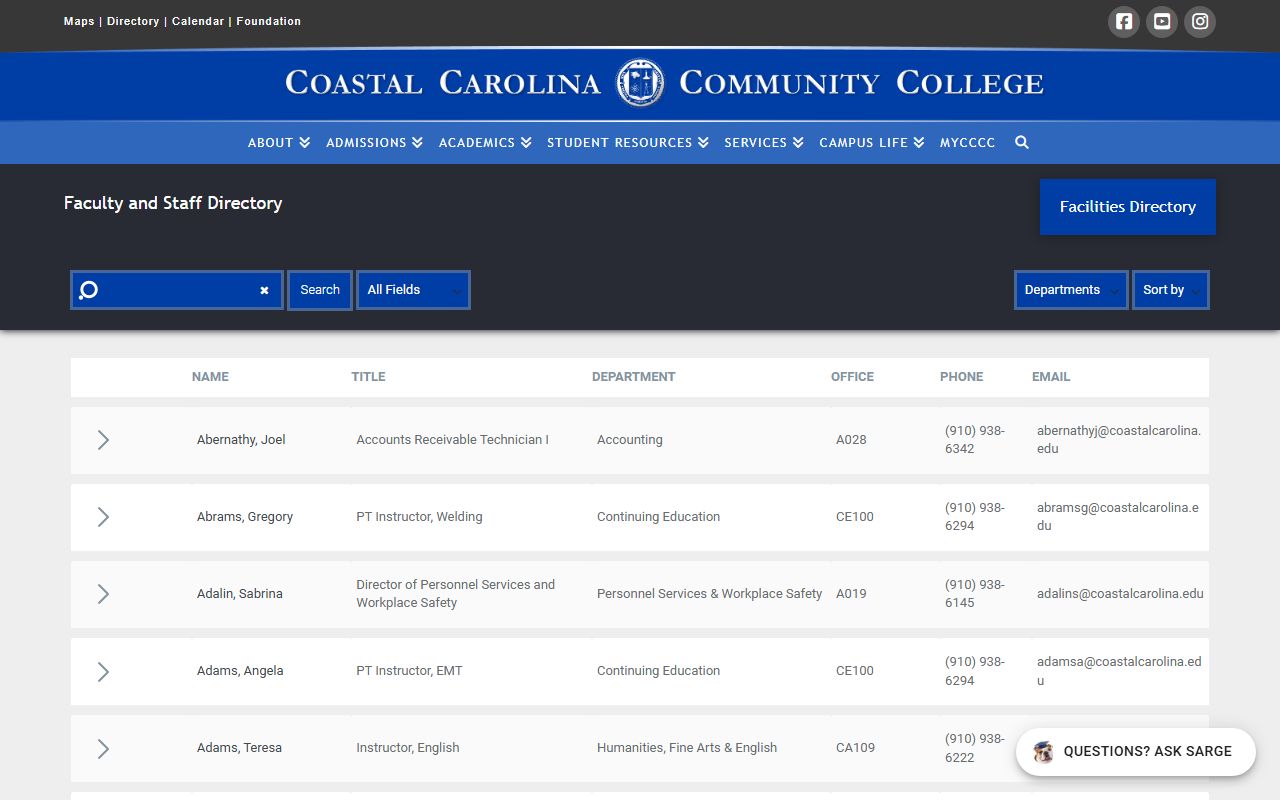Viewport: 1280px width, 800px height.
Task: Click email adalins@coastalcarolina.edu
Action: click(x=1120, y=594)
